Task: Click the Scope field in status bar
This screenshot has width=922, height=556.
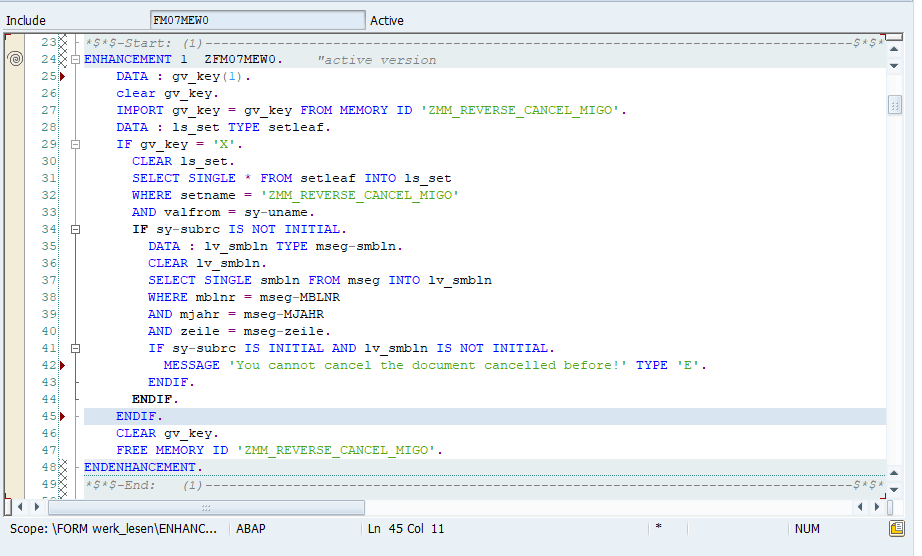Action: click(x=113, y=528)
